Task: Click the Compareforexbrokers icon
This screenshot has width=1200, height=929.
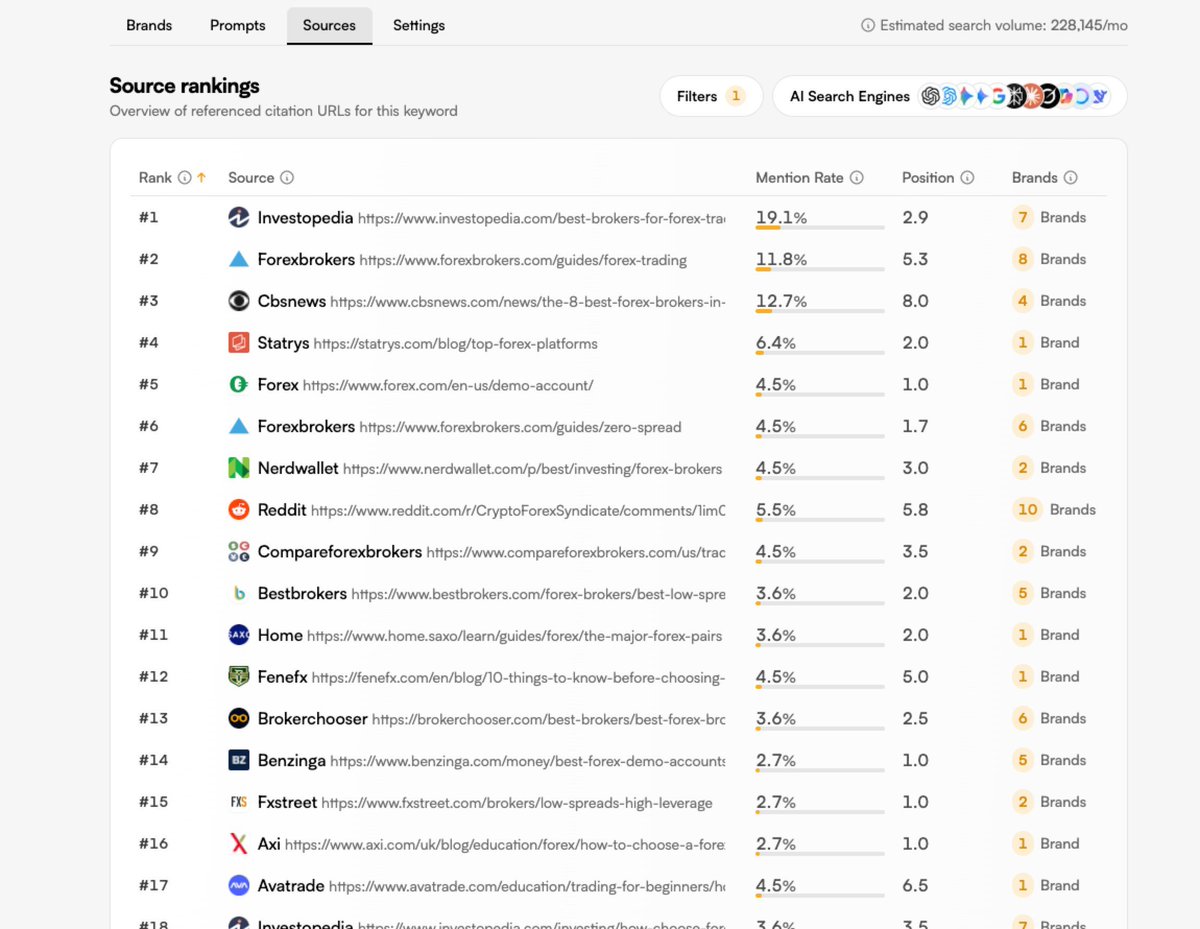Action: (x=238, y=551)
